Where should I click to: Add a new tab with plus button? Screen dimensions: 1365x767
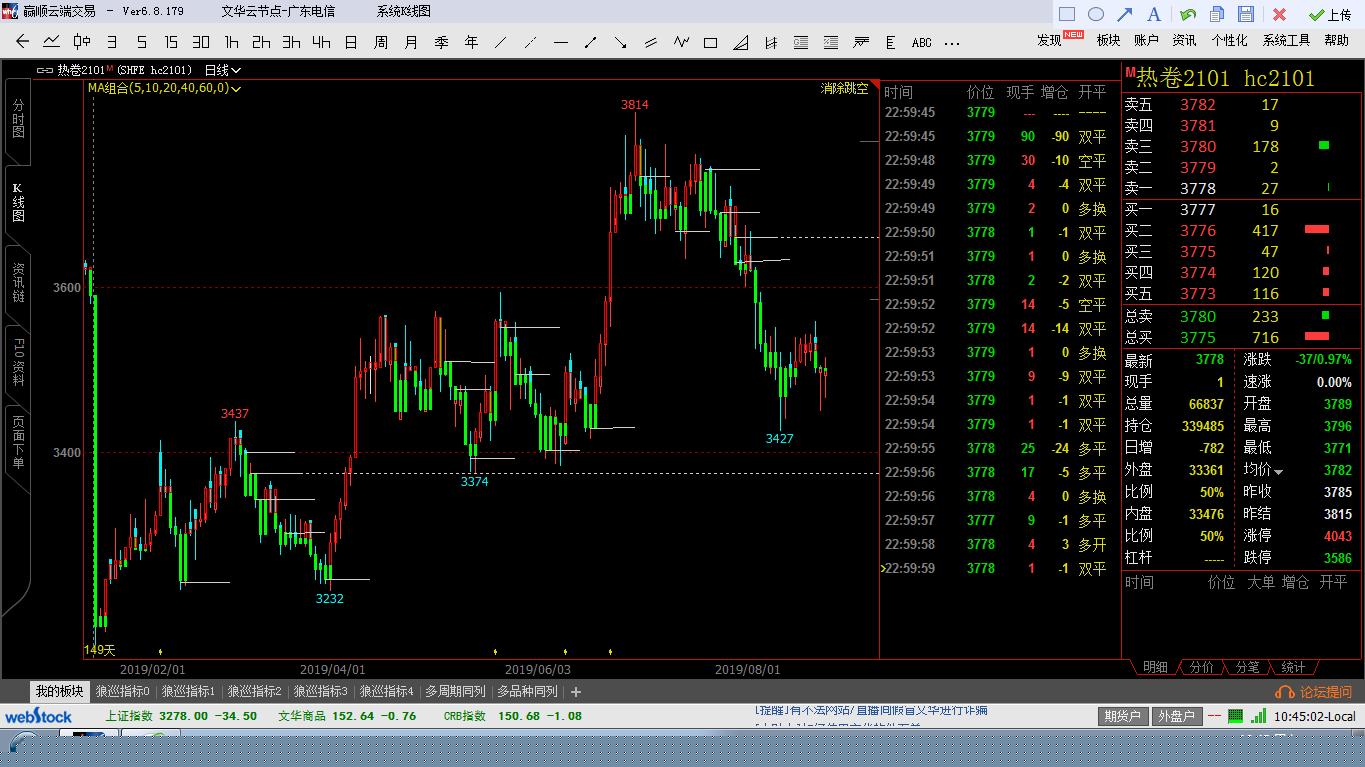click(576, 691)
